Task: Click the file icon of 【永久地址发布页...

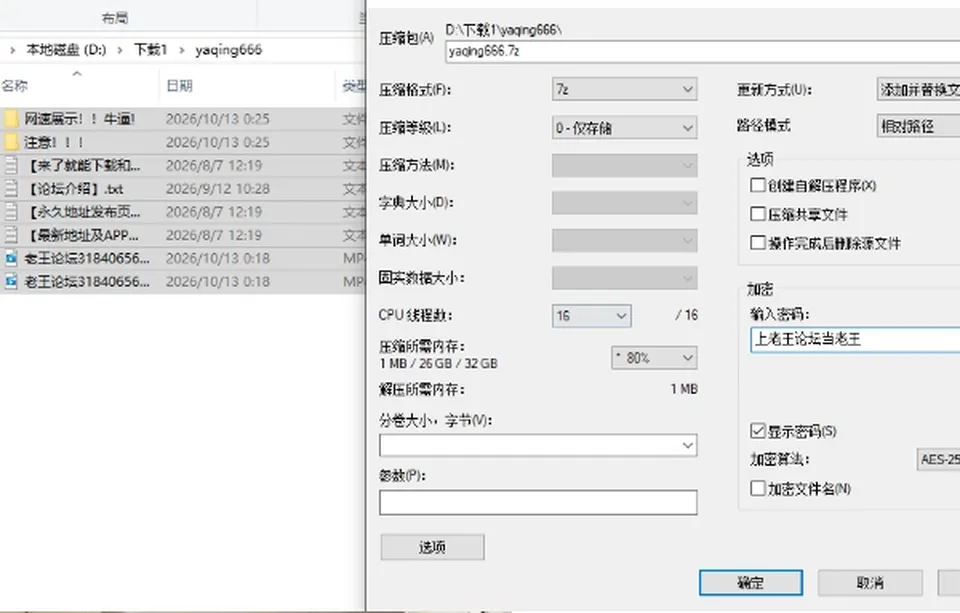Action: click(11, 212)
